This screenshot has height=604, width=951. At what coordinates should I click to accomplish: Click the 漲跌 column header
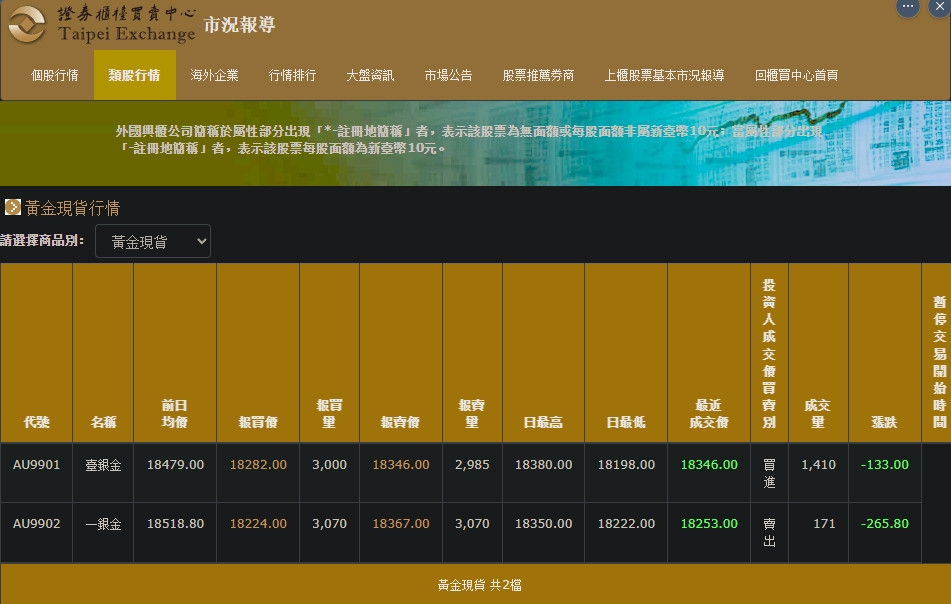tap(884, 422)
